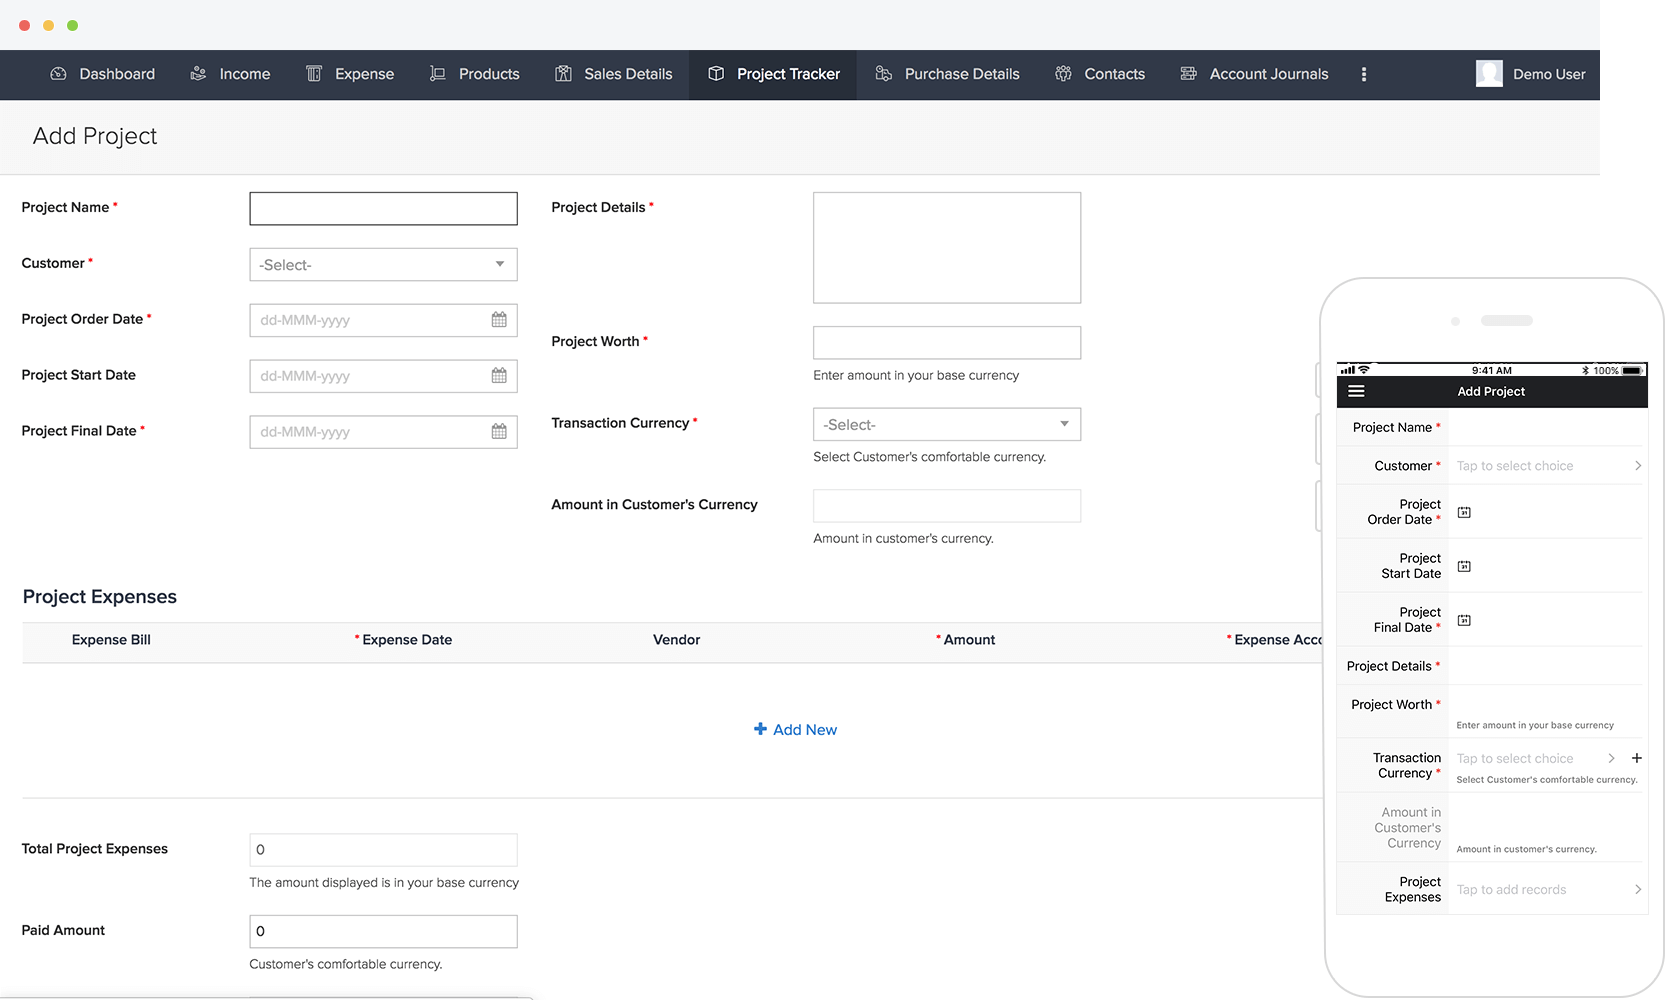Click the Expense Bill column header
The image size is (1670, 1000).
click(111, 640)
